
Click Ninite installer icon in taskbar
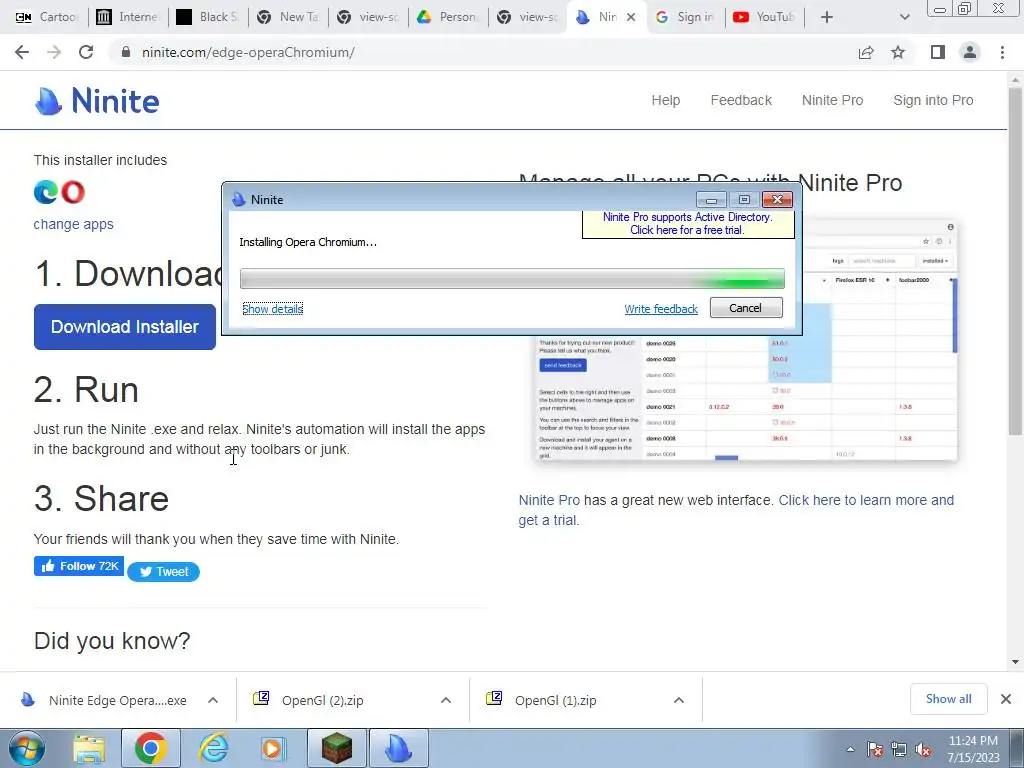pos(399,748)
